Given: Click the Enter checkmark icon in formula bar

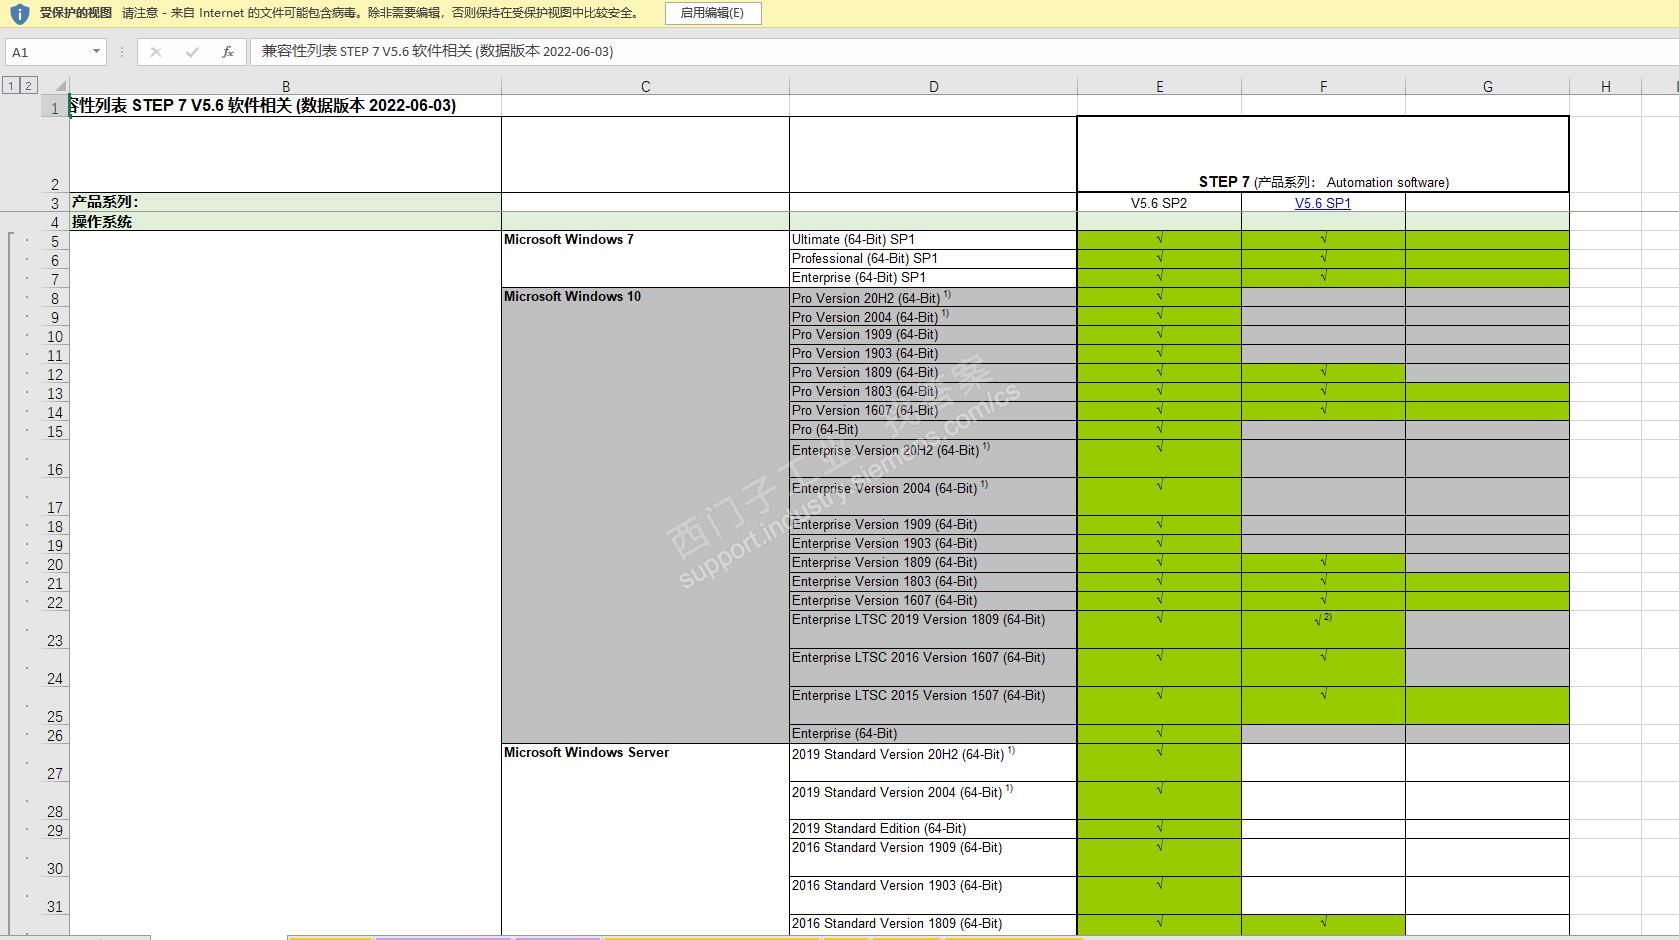Looking at the screenshot, I should tap(192, 52).
